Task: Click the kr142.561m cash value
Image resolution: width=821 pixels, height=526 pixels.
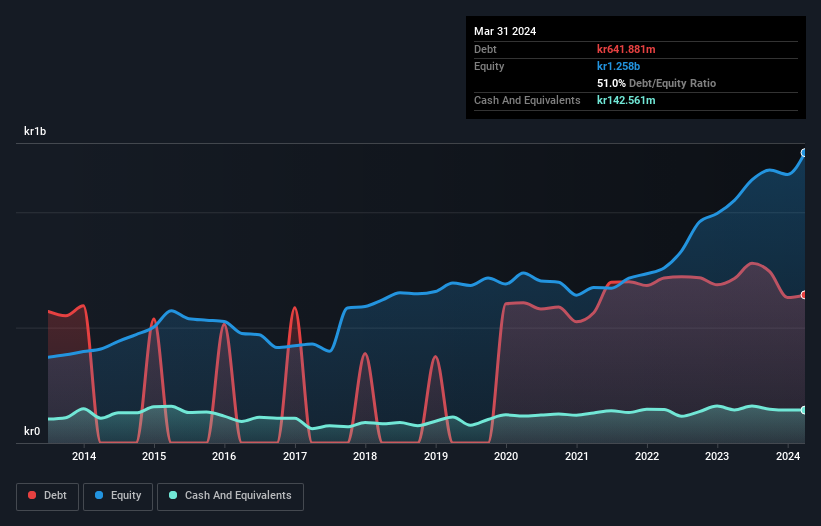Action: [626, 100]
